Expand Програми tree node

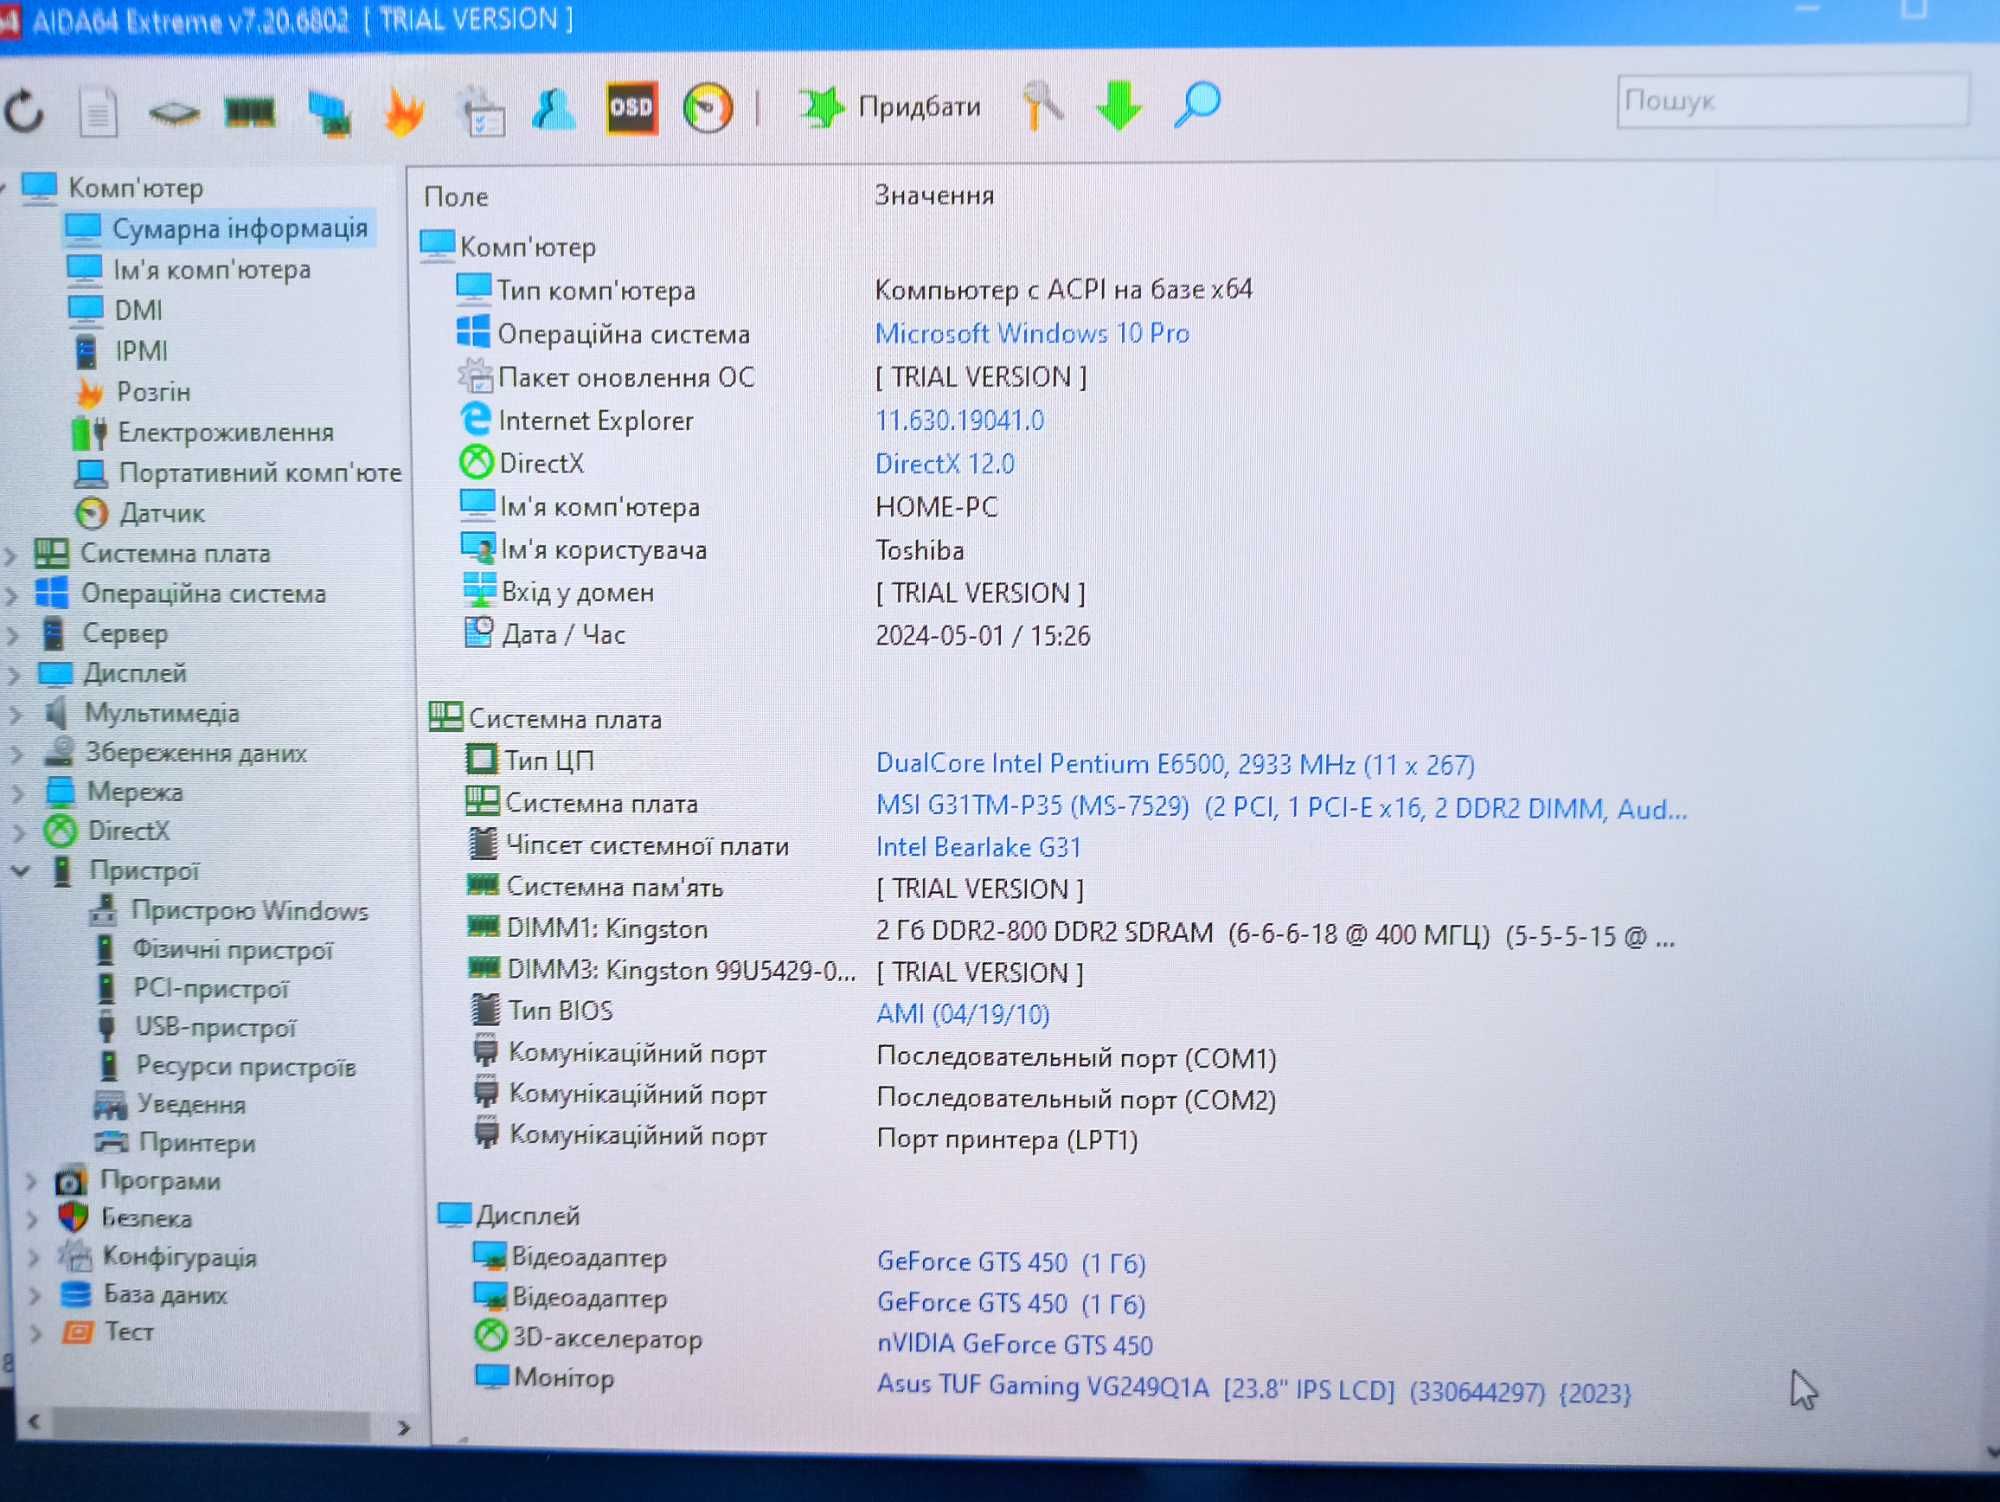[x=31, y=1182]
